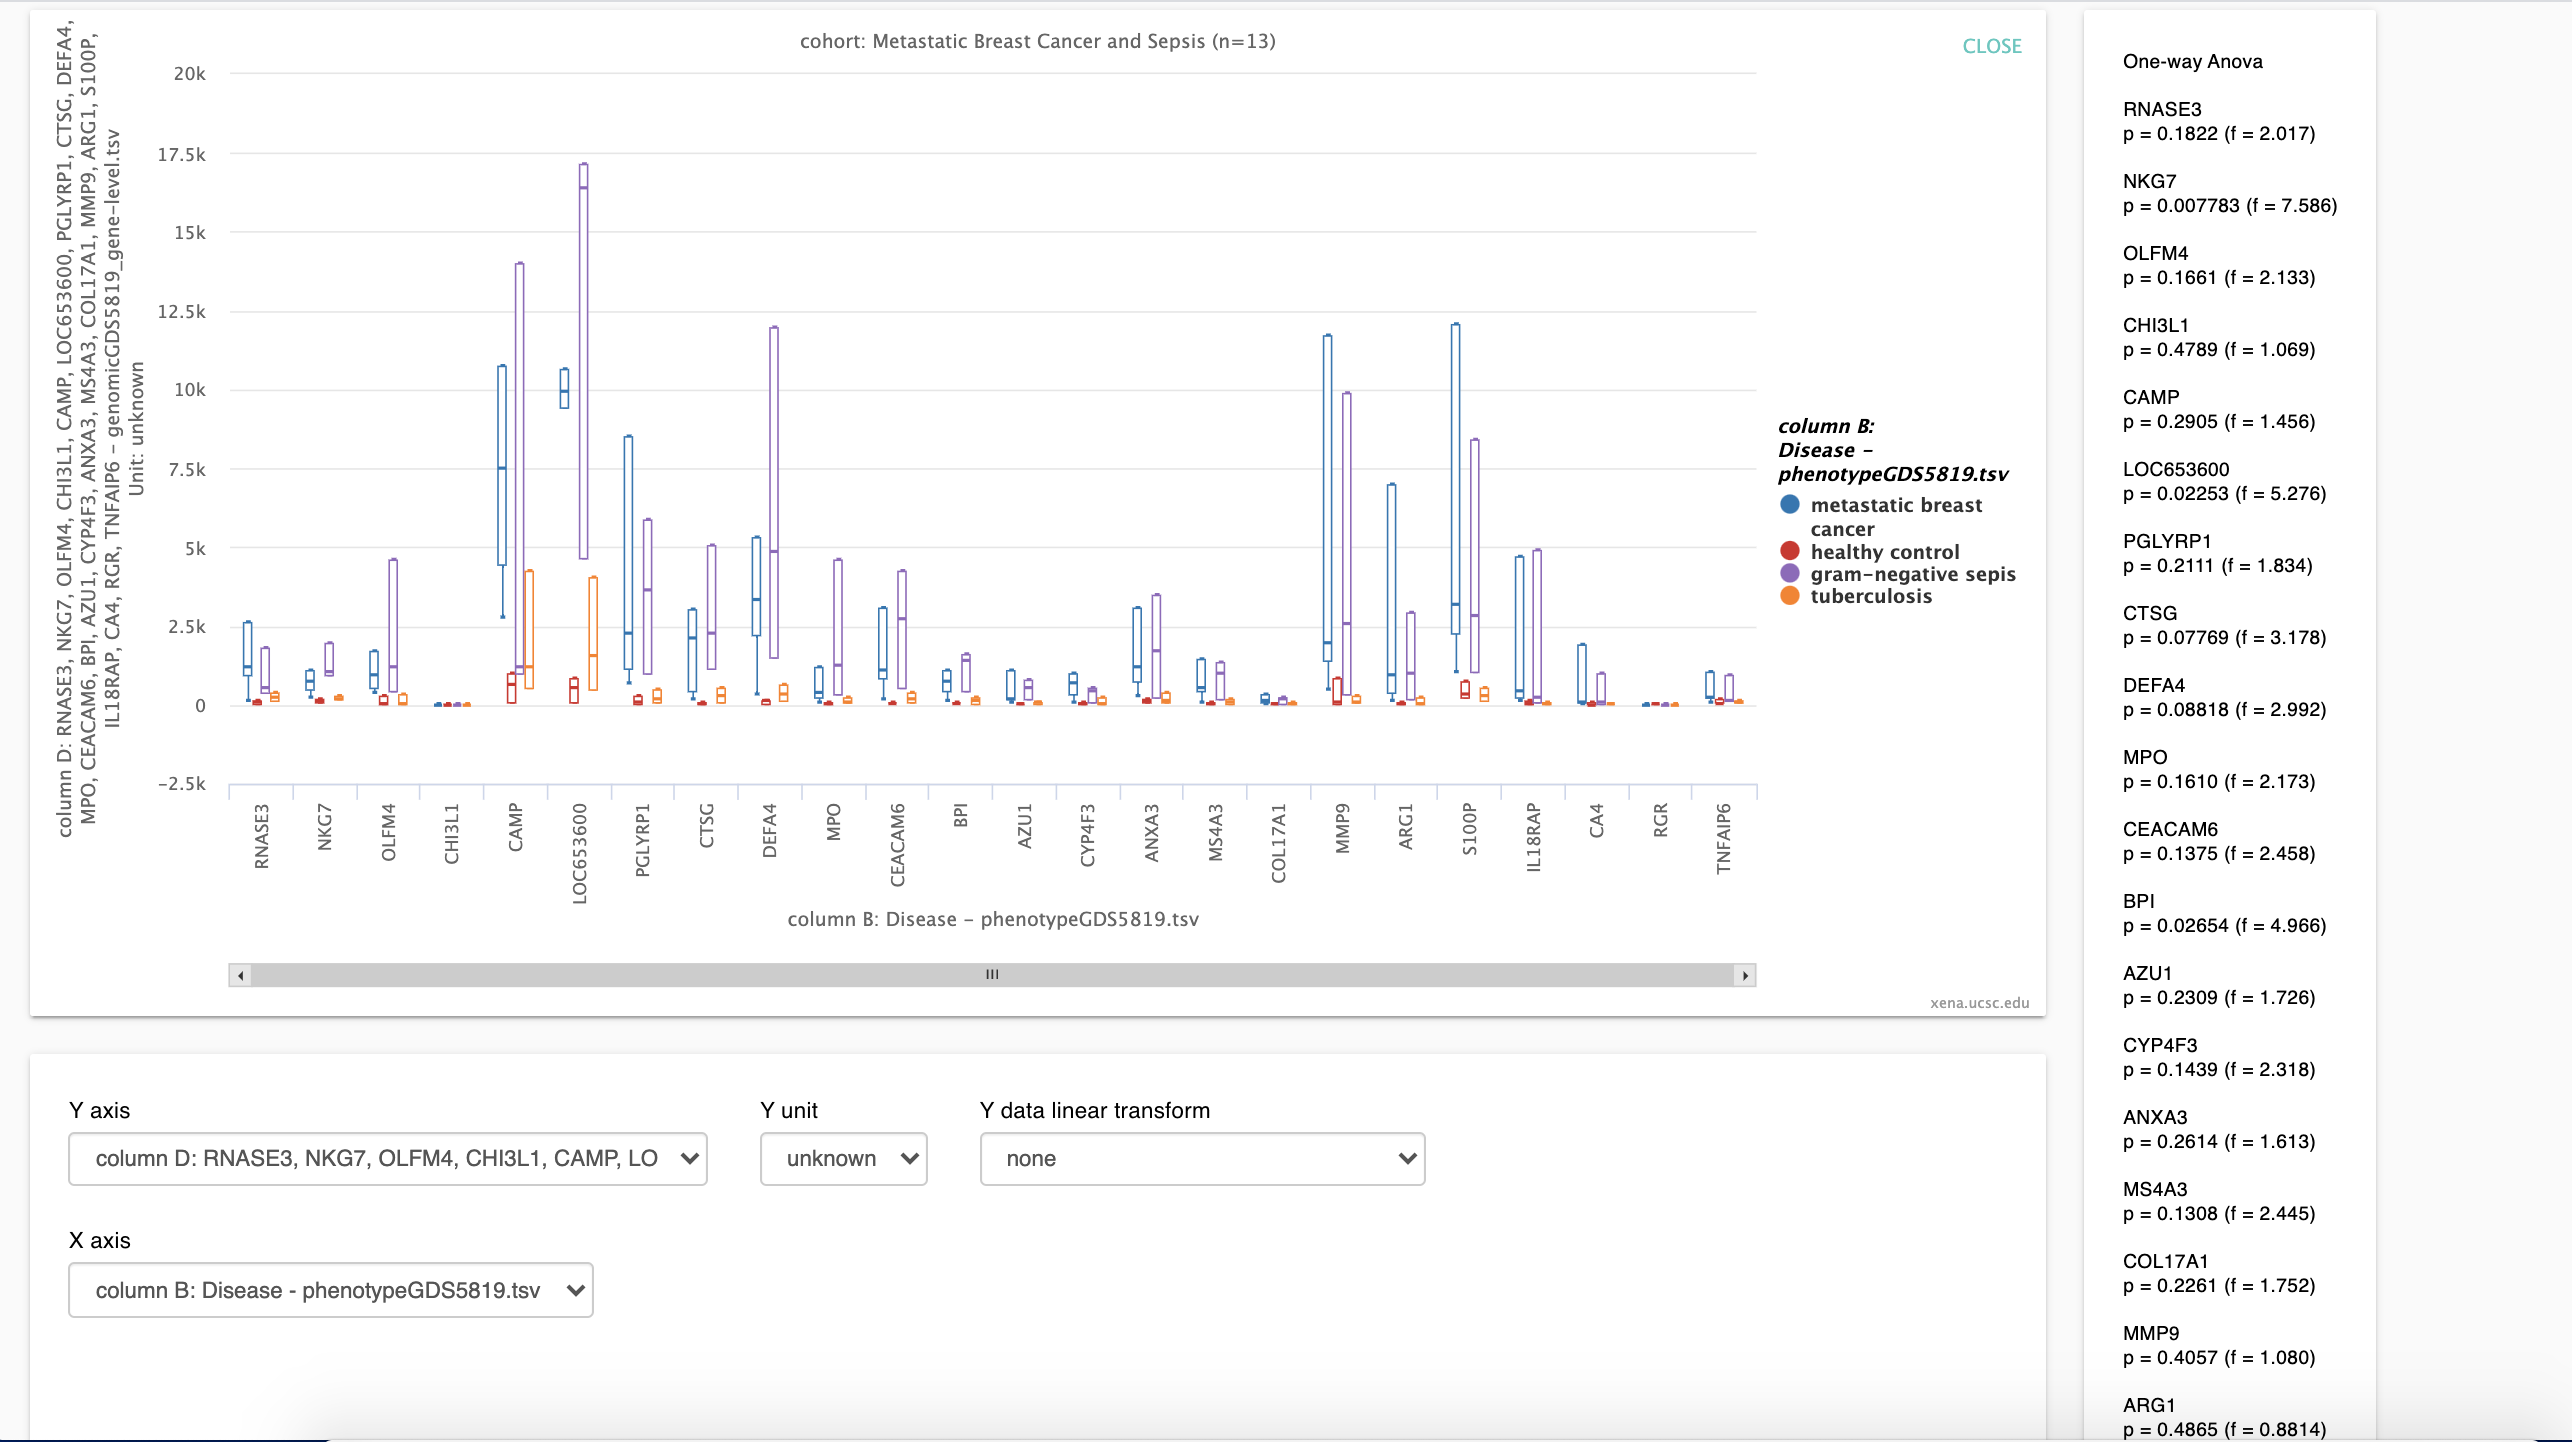Click the COL17A1 x-axis label
2572x1442 pixels.
(x=1279, y=843)
